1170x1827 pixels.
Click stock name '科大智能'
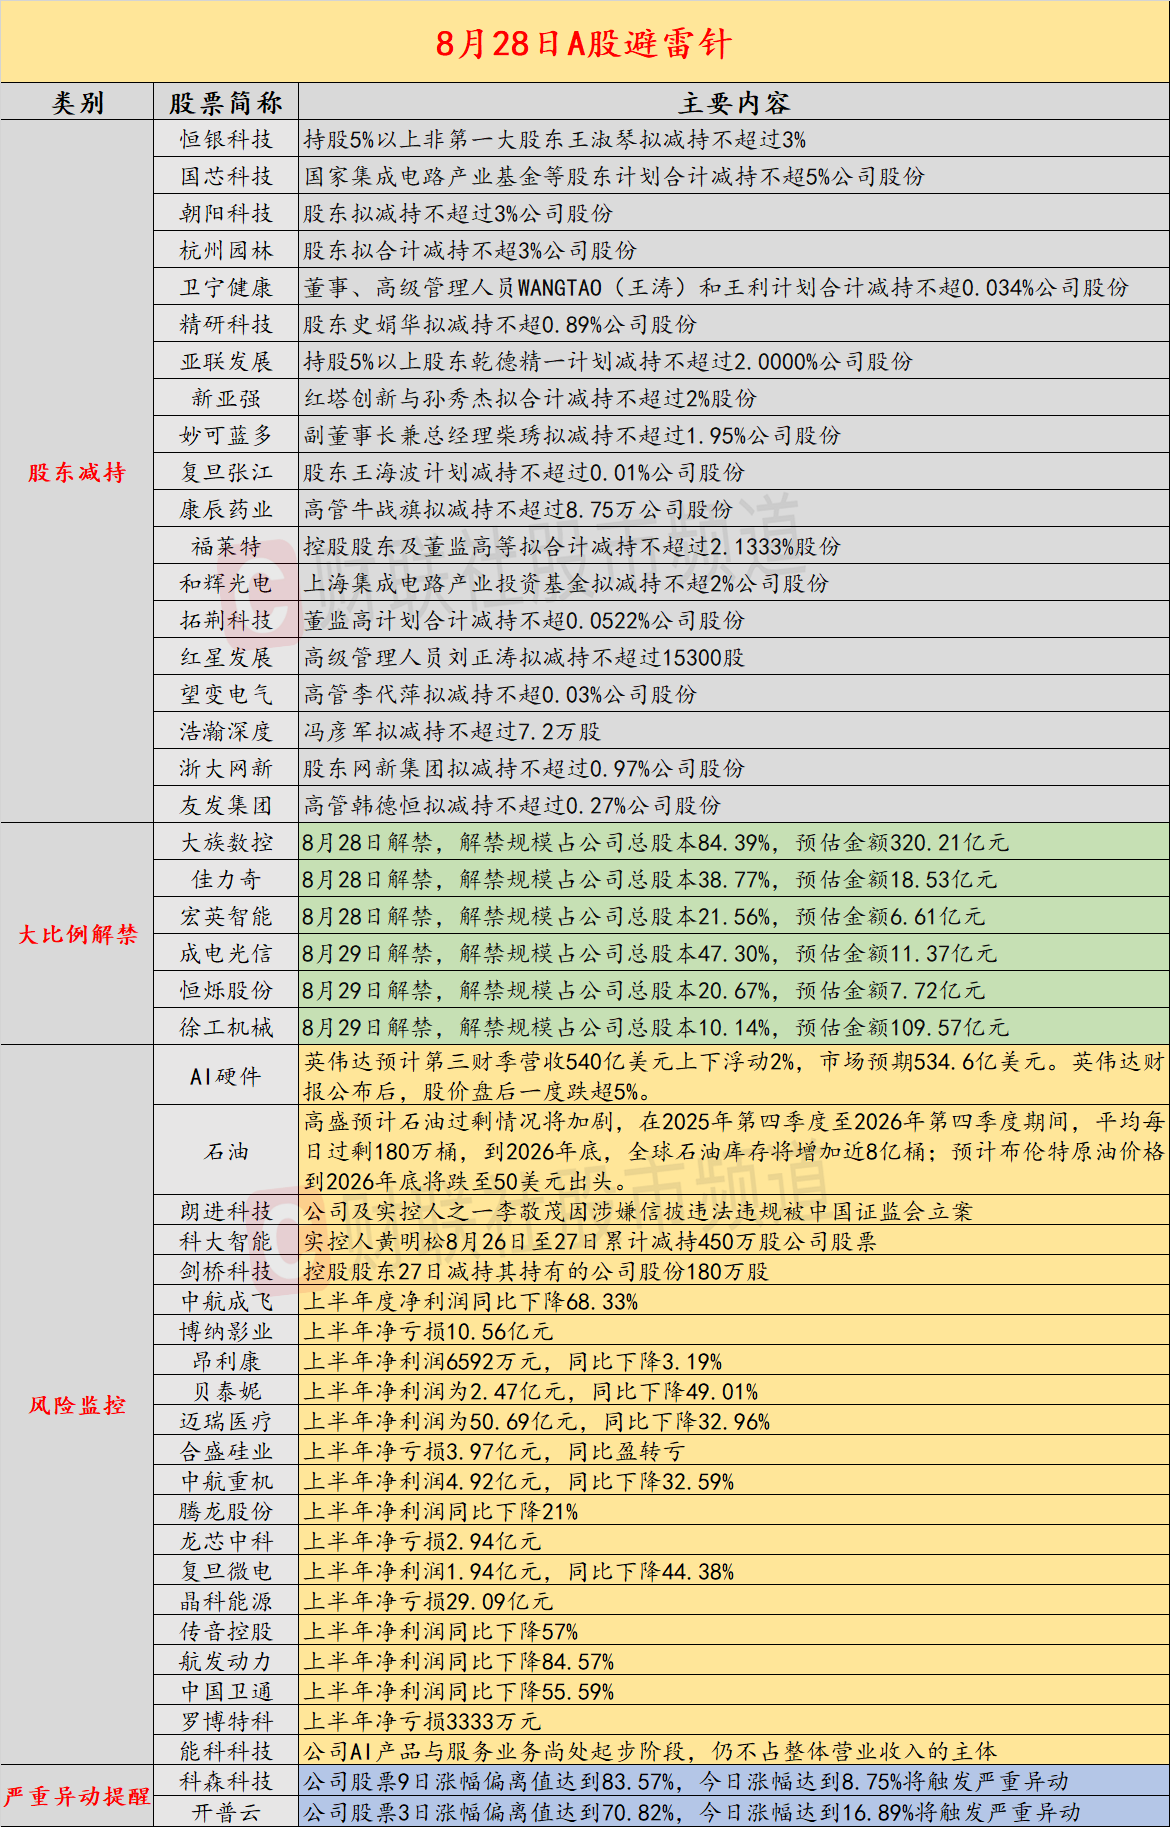point(226,1241)
